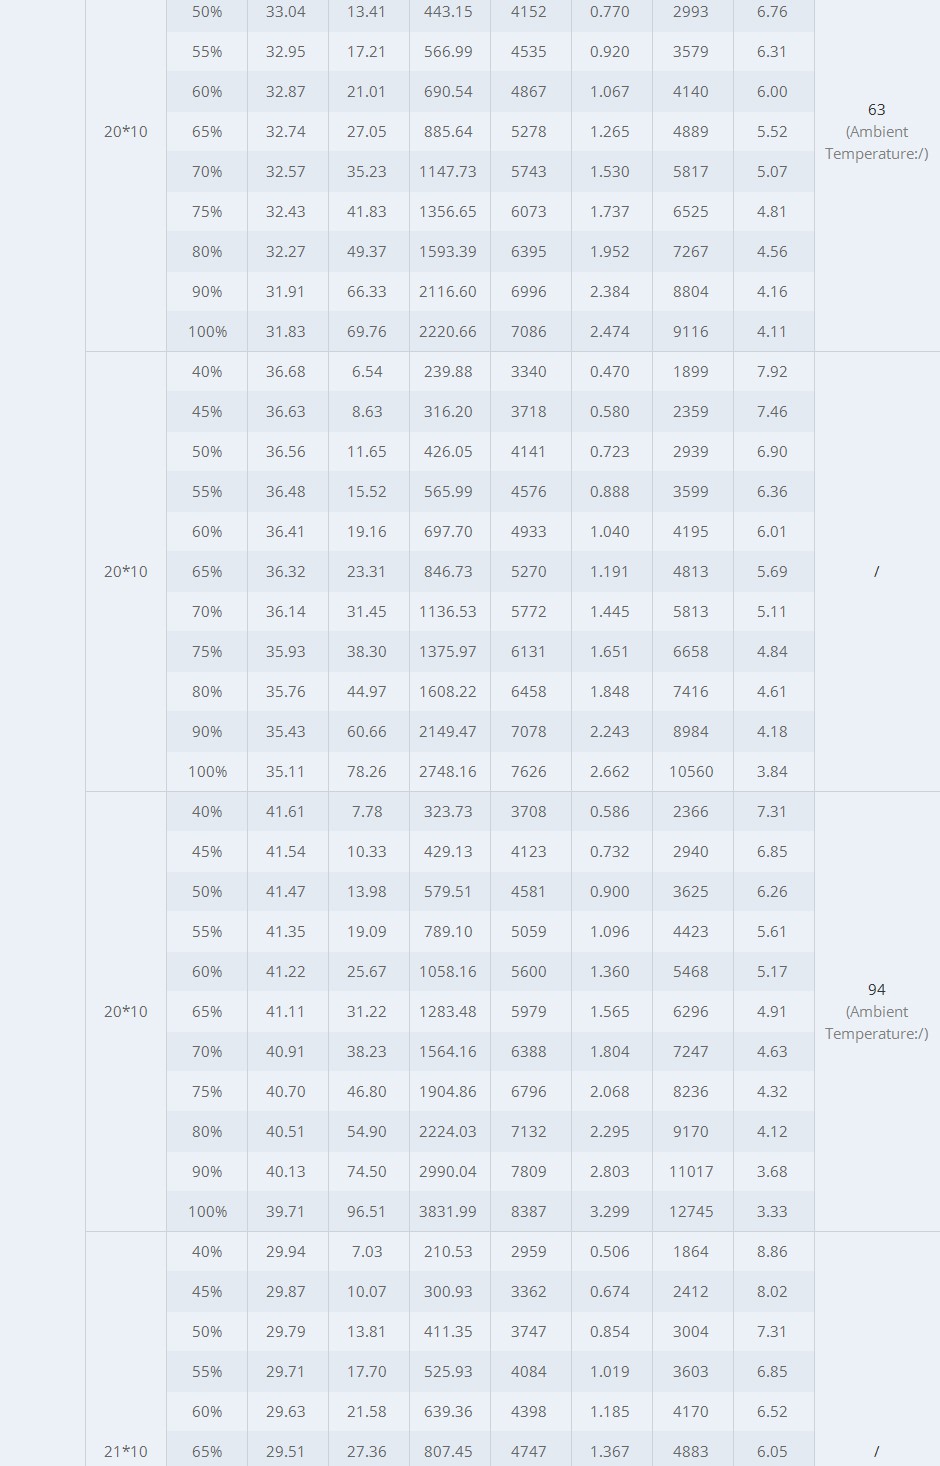Click the 94 ambient temperature cell
Image resolution: width=940 pixels, height=1466 pixels.
(877, 1011)
